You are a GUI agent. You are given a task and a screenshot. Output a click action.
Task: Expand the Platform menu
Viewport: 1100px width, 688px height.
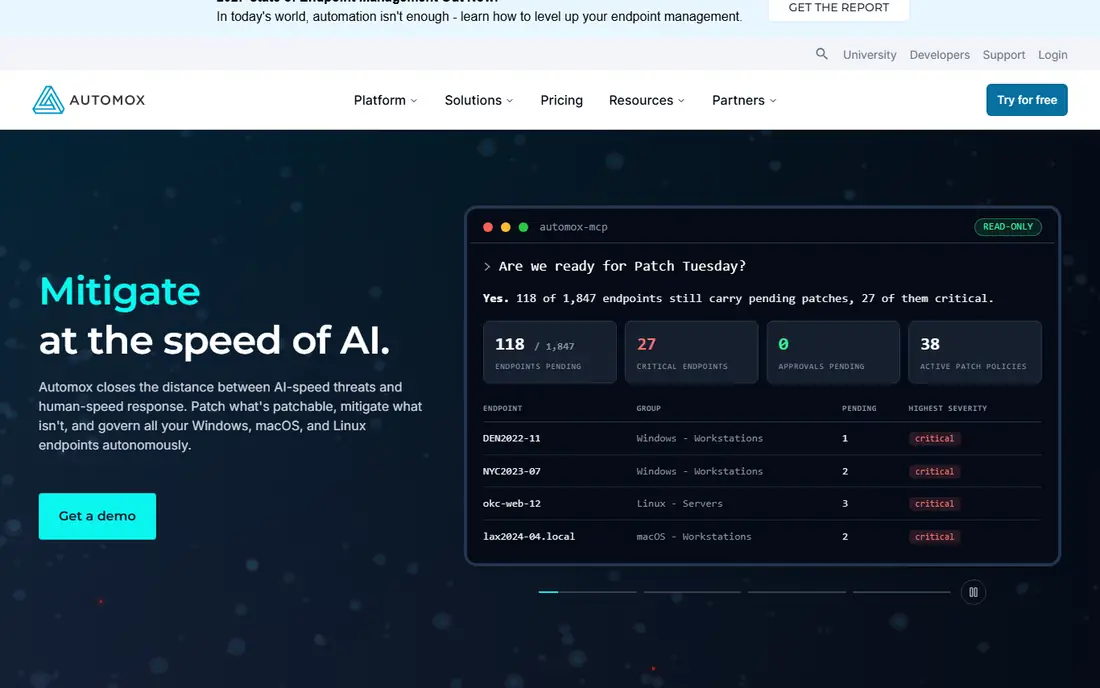pyautogui.click(x=385, y=100)
